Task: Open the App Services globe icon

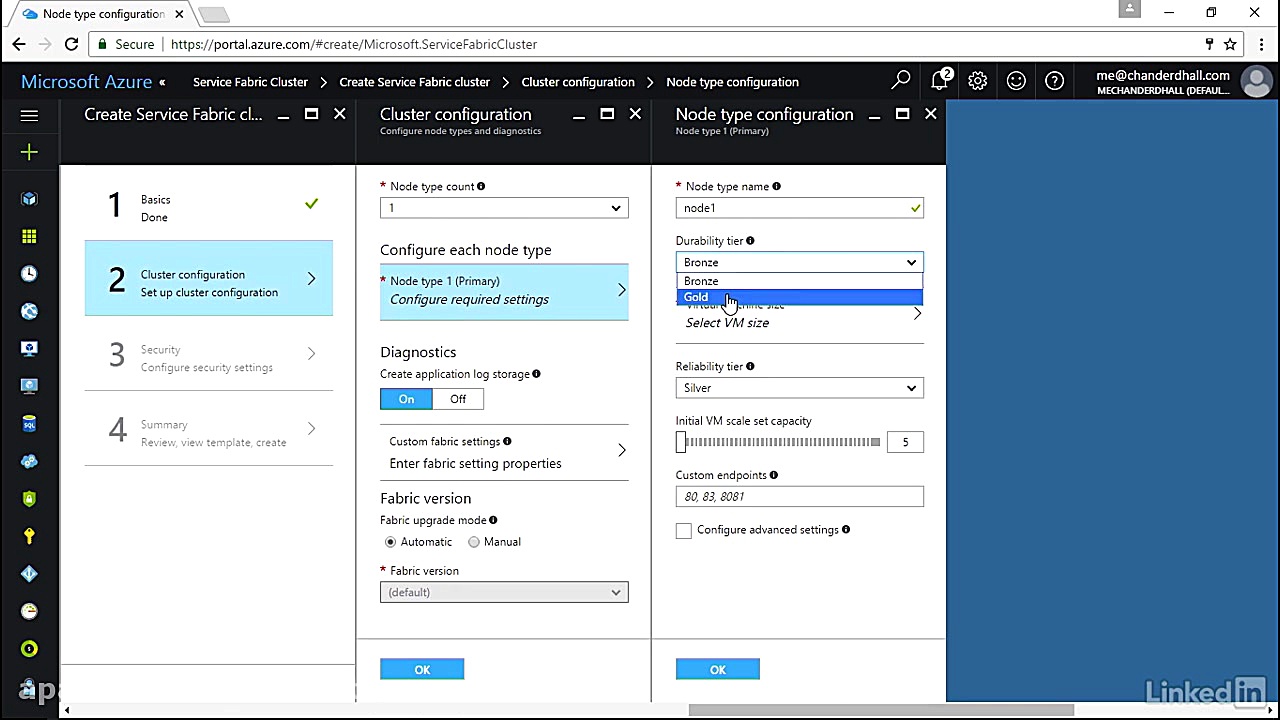Action: click(x=29, y=311)
